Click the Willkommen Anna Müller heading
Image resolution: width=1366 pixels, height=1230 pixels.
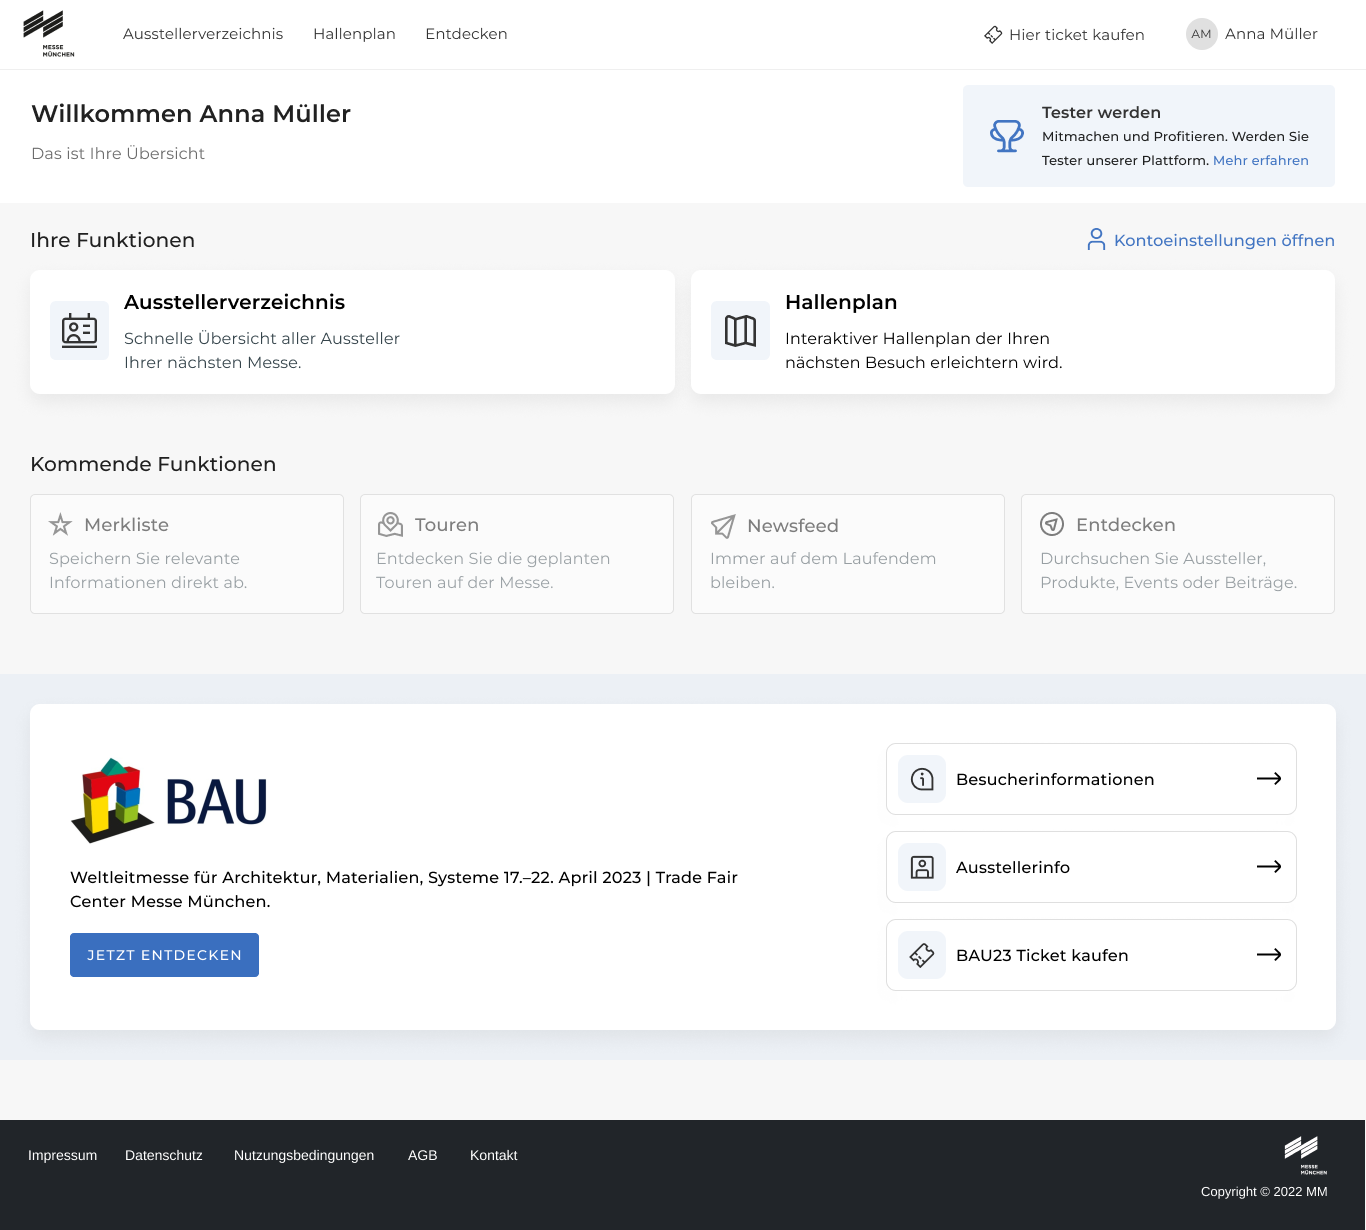click(x=191, y=114)
